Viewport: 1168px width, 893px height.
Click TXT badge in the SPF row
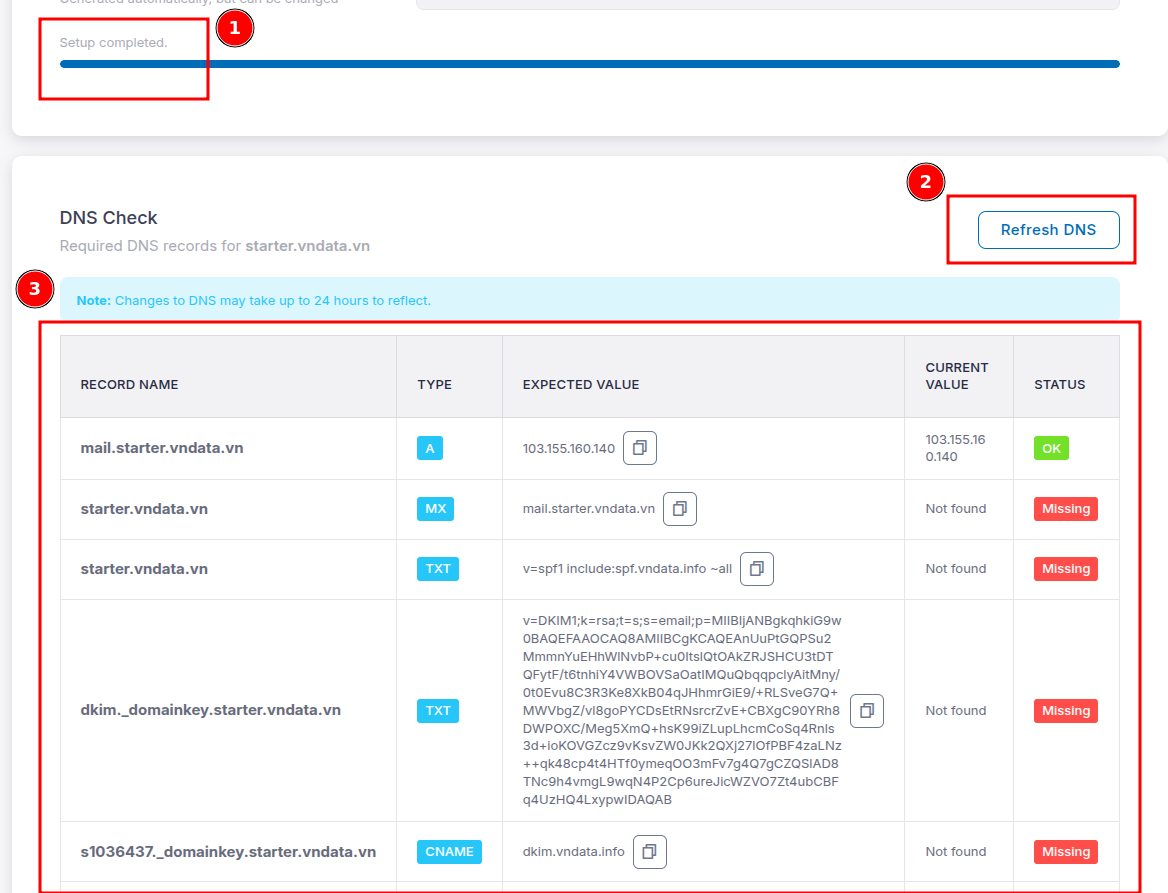437,569
